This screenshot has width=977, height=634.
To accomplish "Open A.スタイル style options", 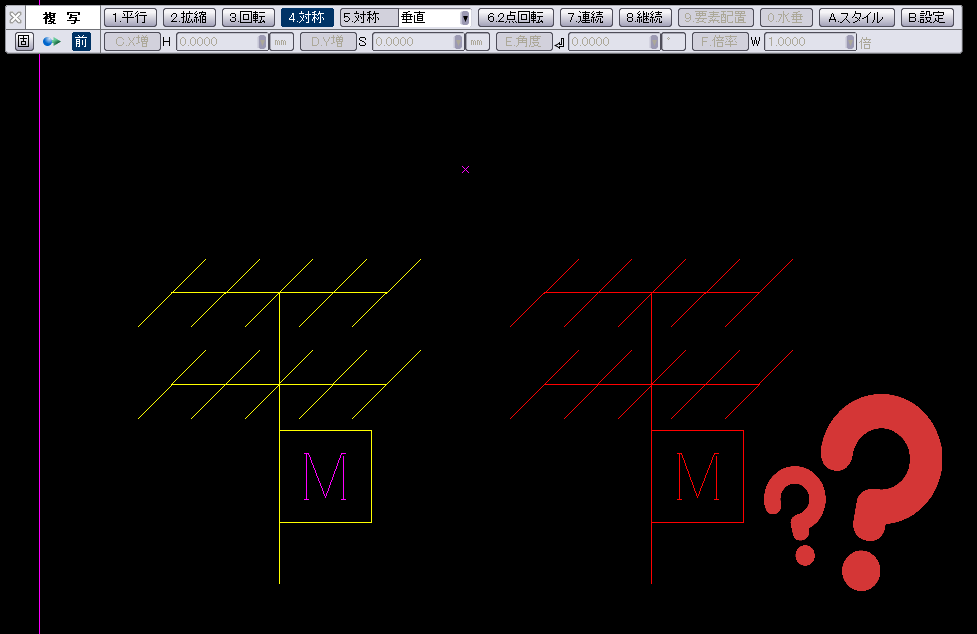I will (x=856, y=17).
